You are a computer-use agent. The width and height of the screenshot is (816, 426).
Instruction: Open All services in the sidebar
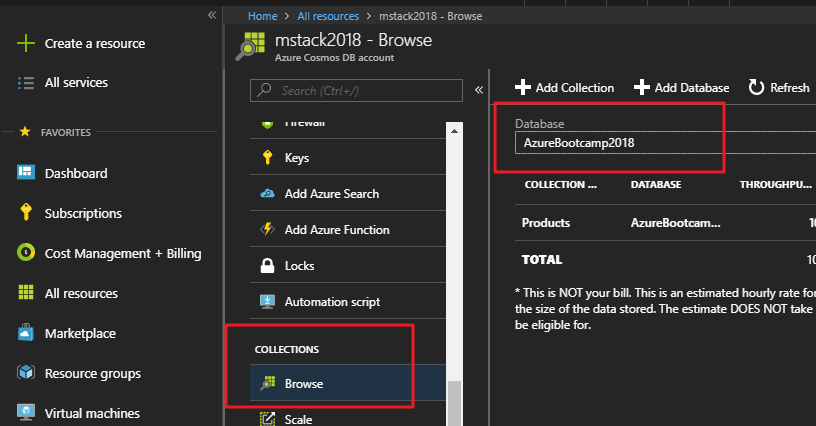(76, 83)
